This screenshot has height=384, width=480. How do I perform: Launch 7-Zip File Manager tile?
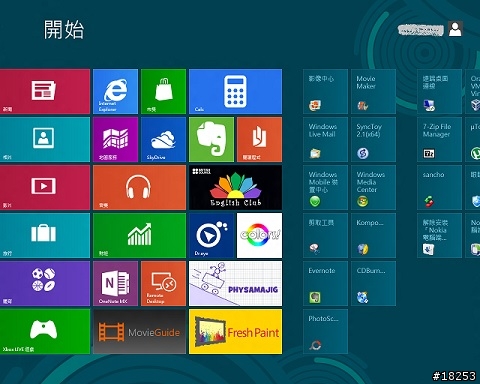point(439,139)
